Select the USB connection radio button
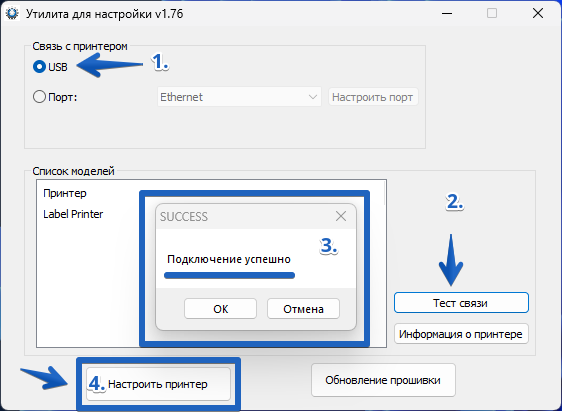Screen dimensions: 562x415 click(39, 67)
